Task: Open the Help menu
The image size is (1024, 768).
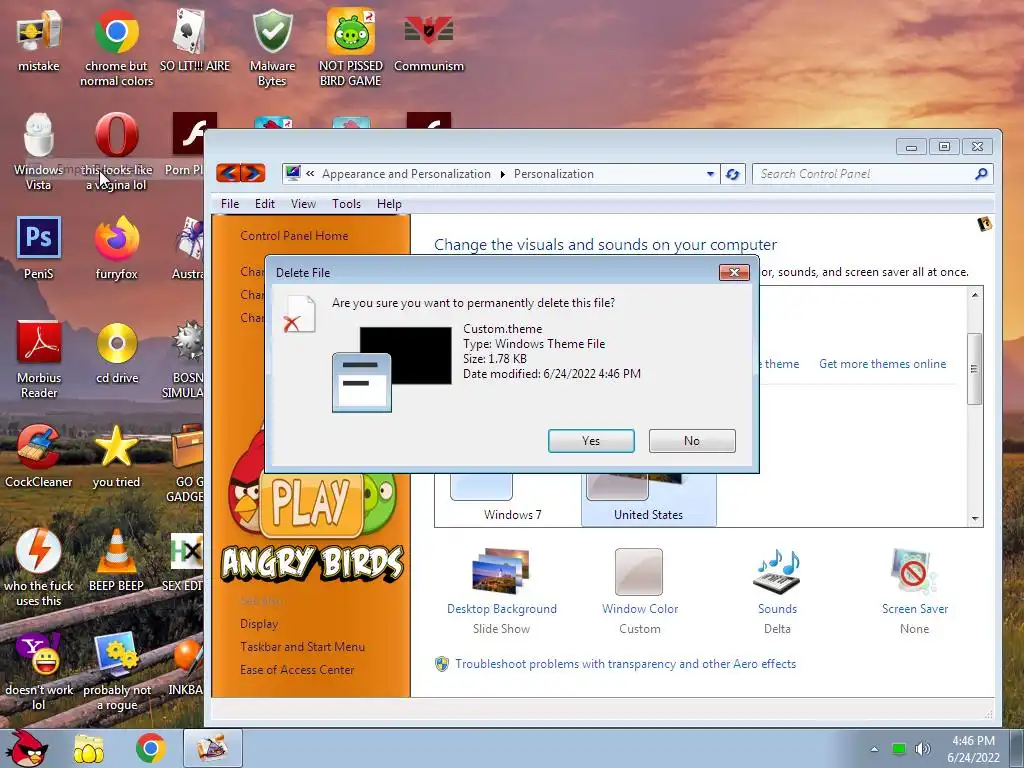Action: (389, 204)
